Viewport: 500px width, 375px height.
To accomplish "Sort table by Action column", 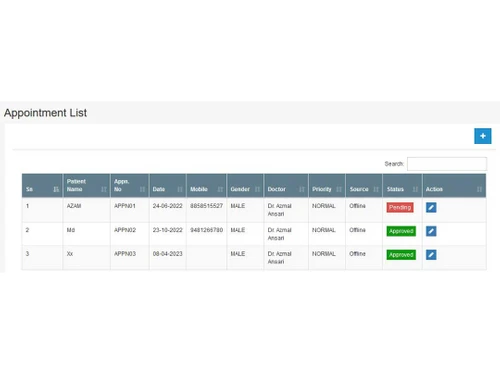I will click(454, 186).
